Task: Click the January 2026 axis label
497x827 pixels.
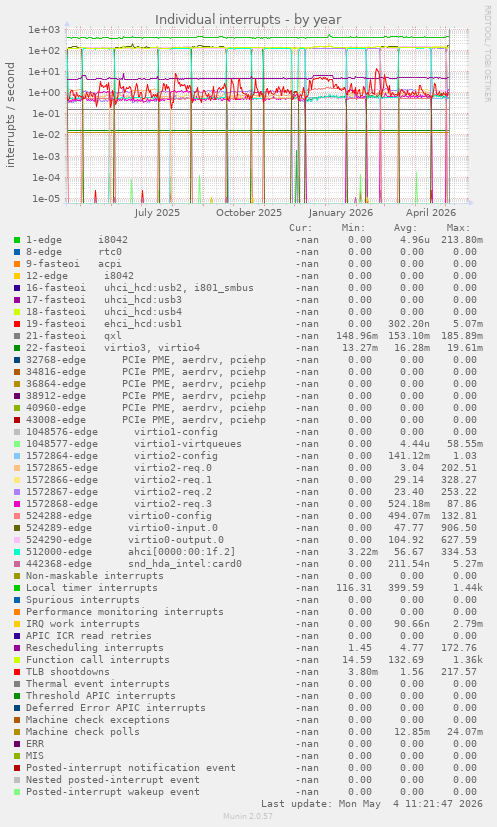Action: 341,213
